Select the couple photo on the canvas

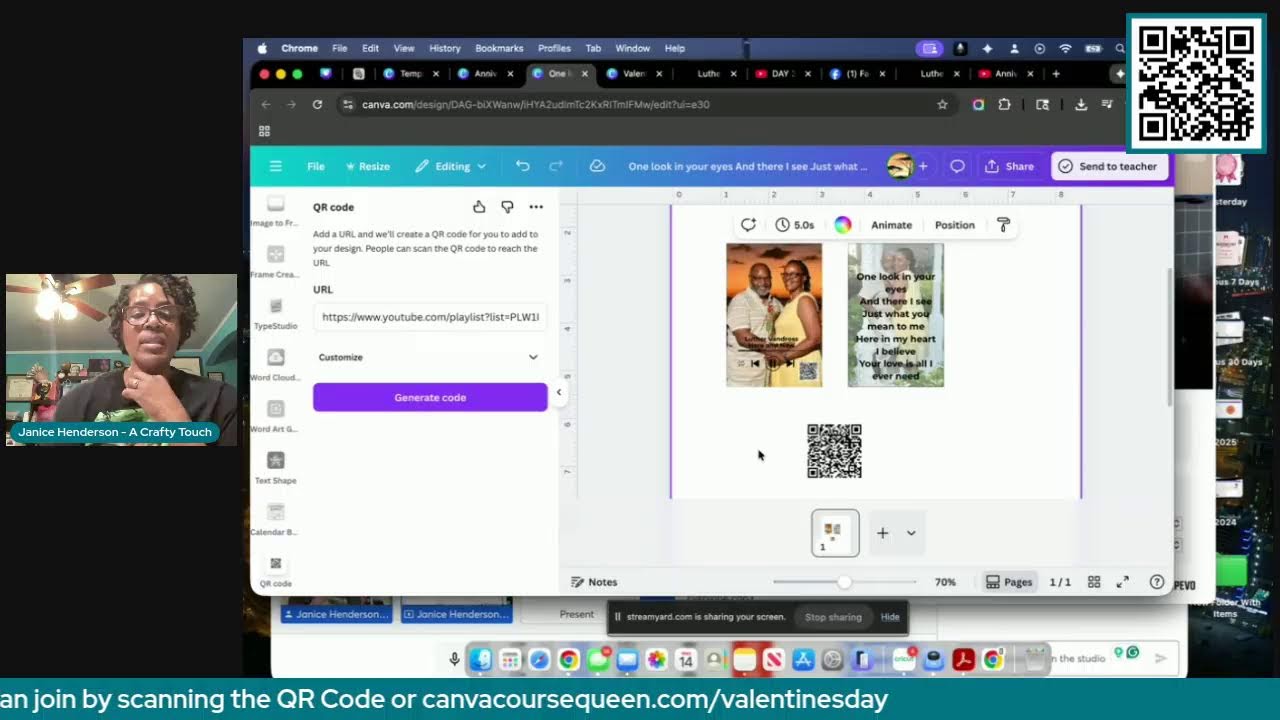point(774,315)
